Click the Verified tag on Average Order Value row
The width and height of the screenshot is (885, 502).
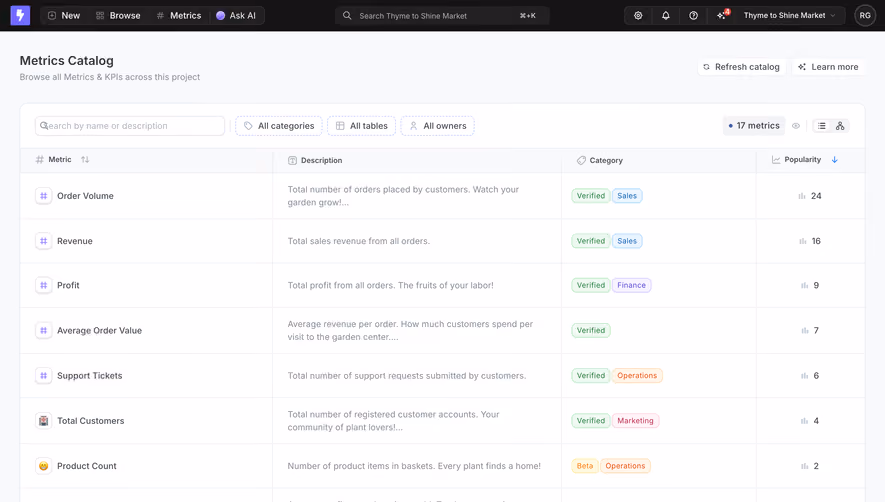click(x=591, y=330)
